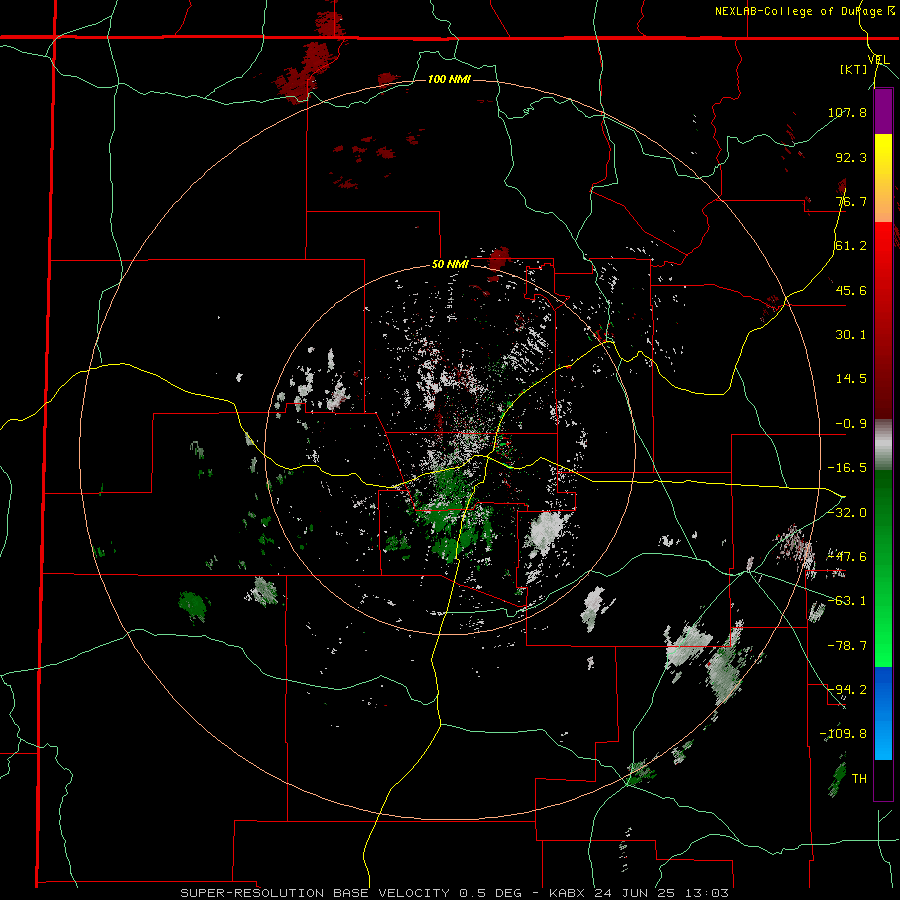The width and height of the screenshot is (900, 900).
Task: Click the -94.2 legend value
Action: [847, 690]
